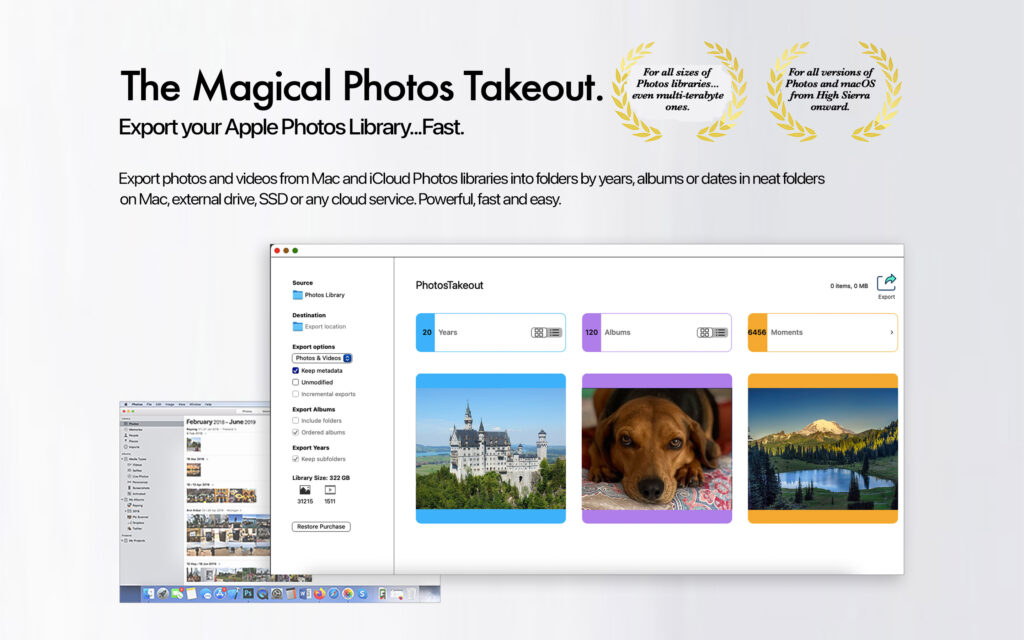Expand My Projects in Photos sidebar
This screenshot has height=640, width=1024.
tap(122, 541)
